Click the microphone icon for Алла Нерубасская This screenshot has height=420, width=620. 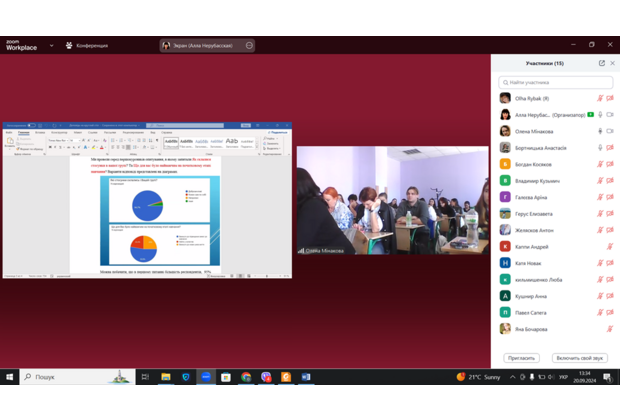coord(600,115)
